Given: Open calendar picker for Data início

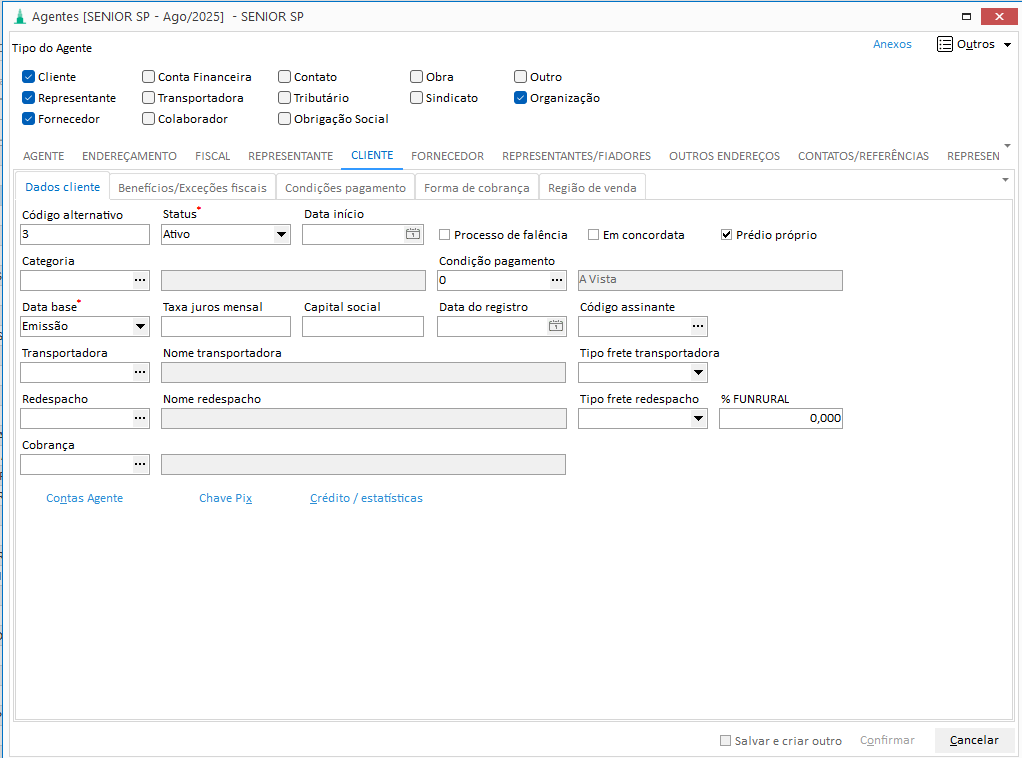Looking at the screenshot, I should pos(413,234).
